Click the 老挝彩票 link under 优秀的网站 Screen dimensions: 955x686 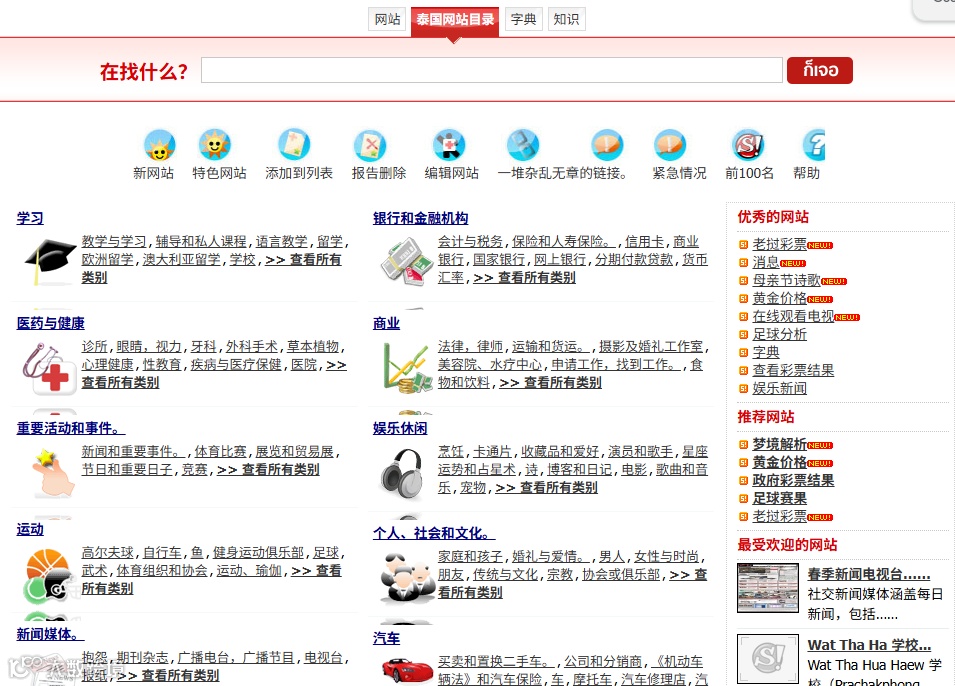(779, 244)
